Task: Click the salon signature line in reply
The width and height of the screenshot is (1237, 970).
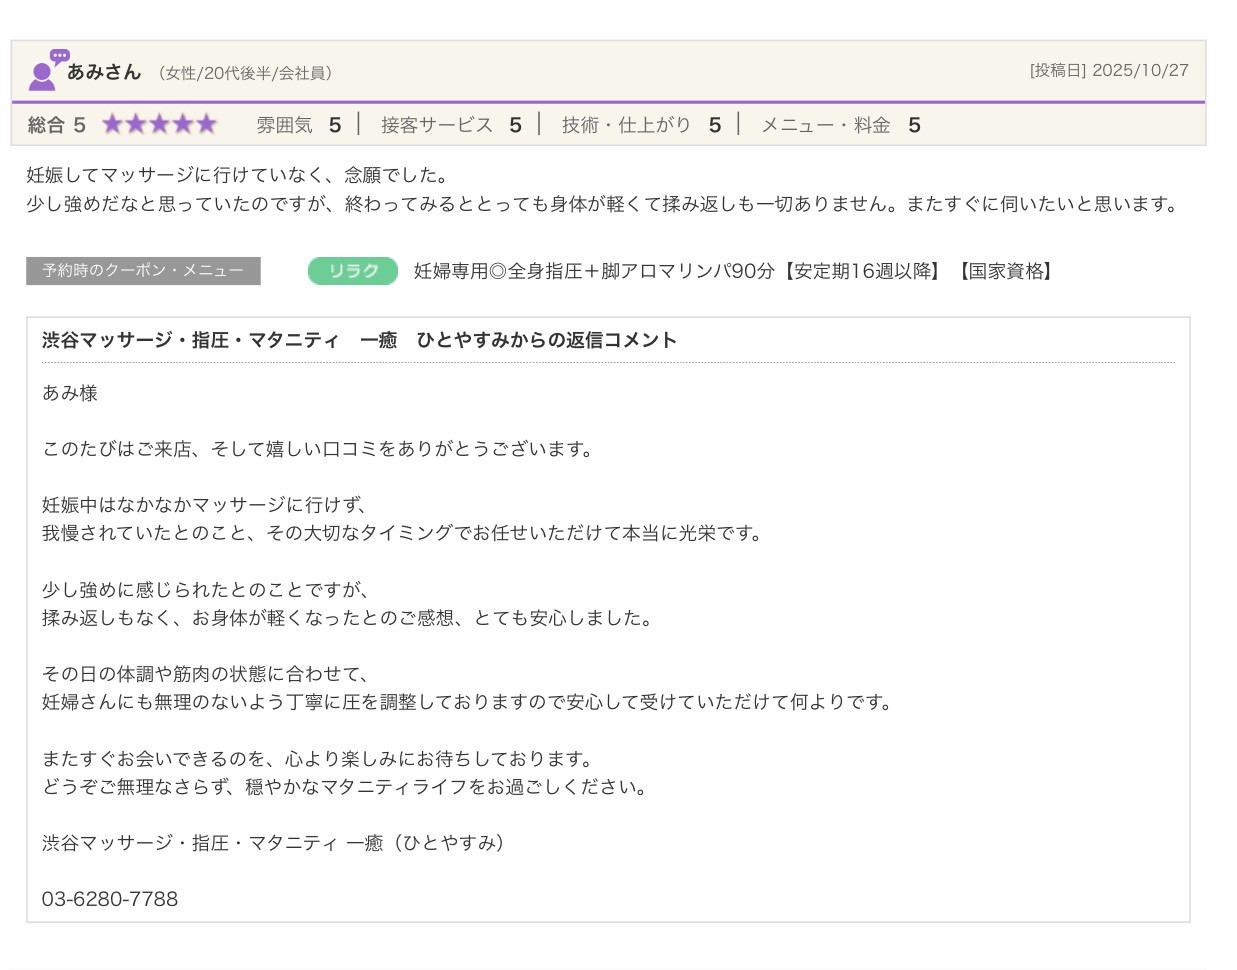Action: click(274, 843)
